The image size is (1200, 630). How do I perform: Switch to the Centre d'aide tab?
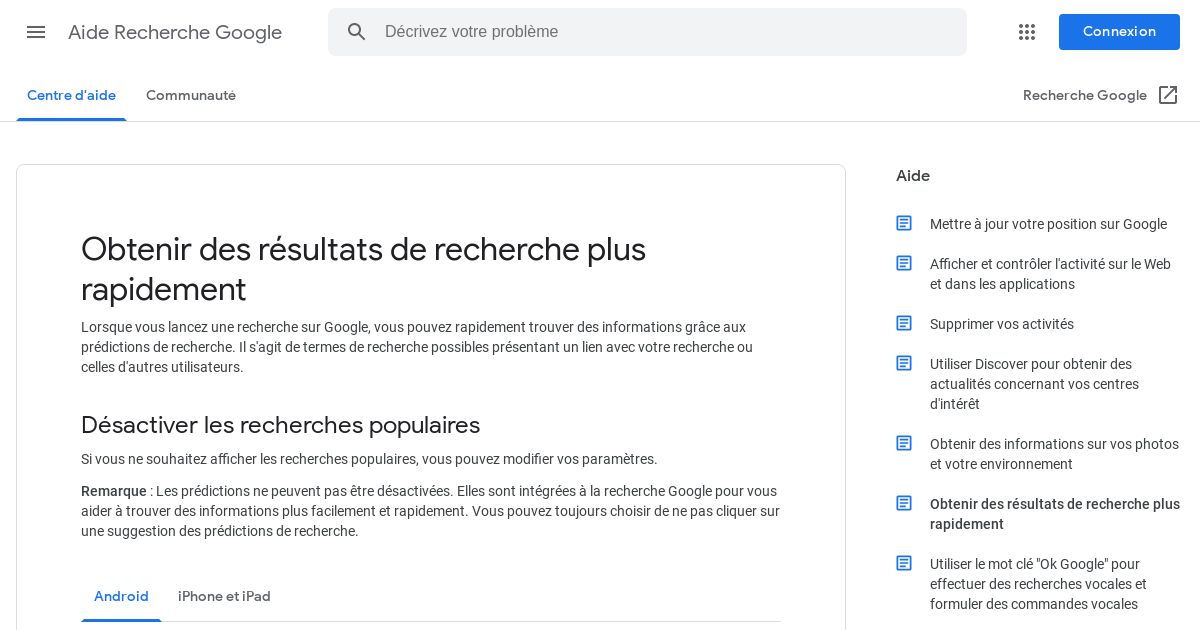[71, 96]
